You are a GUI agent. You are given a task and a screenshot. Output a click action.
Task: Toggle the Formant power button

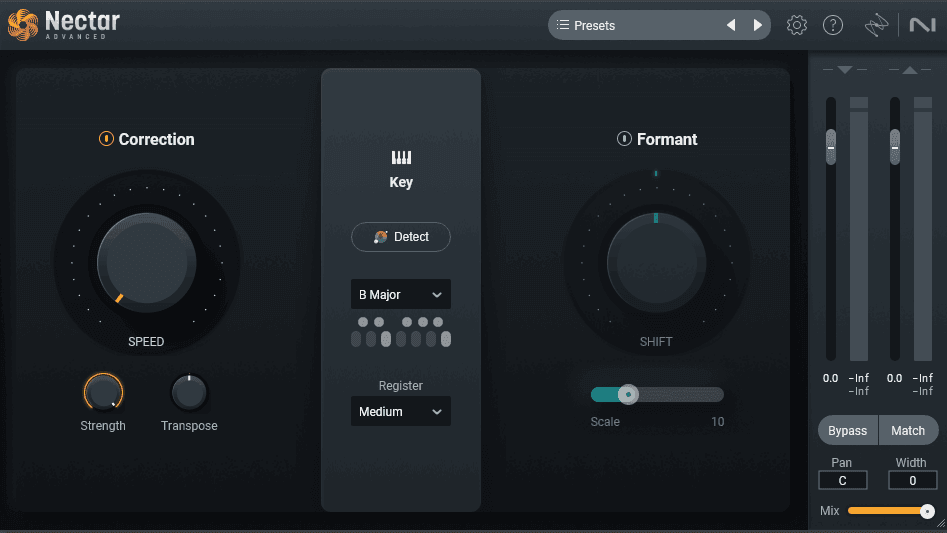[x=624, y=139]
